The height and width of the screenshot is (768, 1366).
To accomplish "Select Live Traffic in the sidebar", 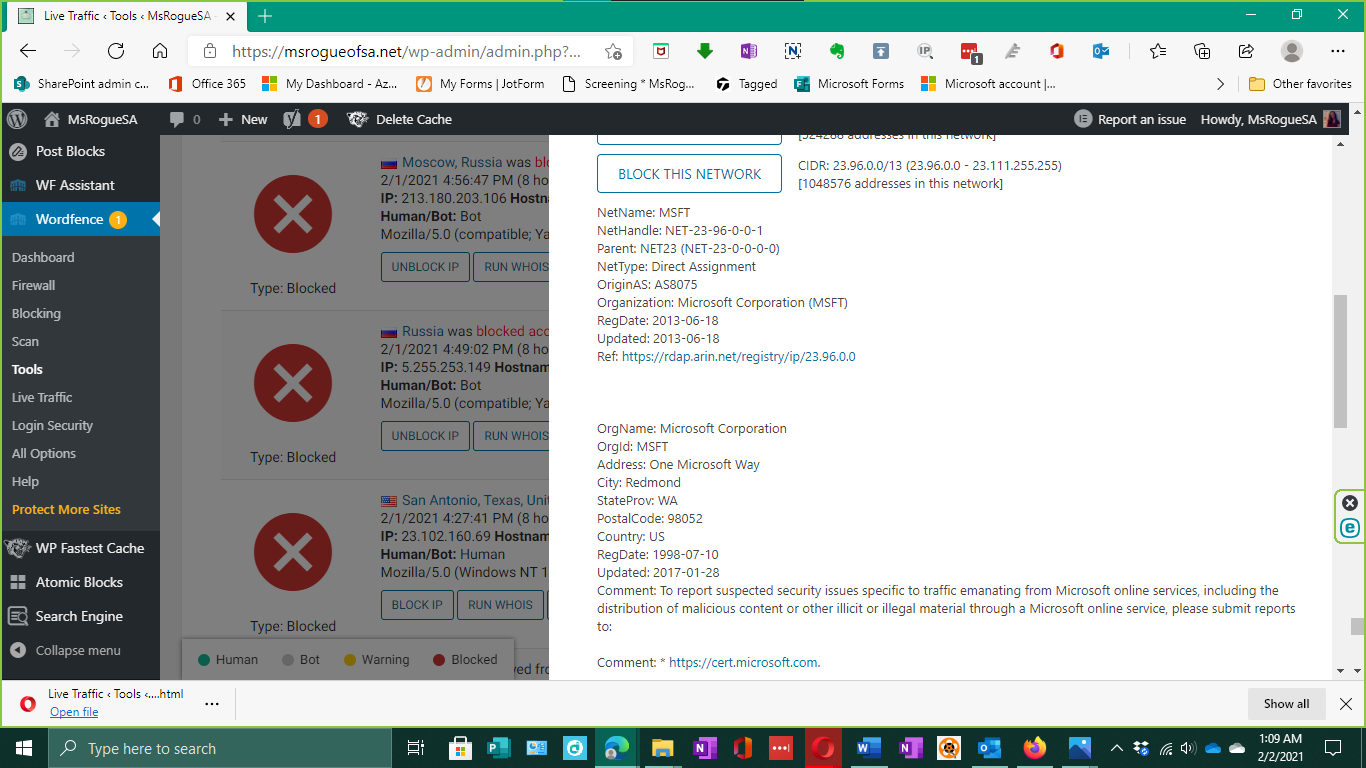I will coord(42,397).
